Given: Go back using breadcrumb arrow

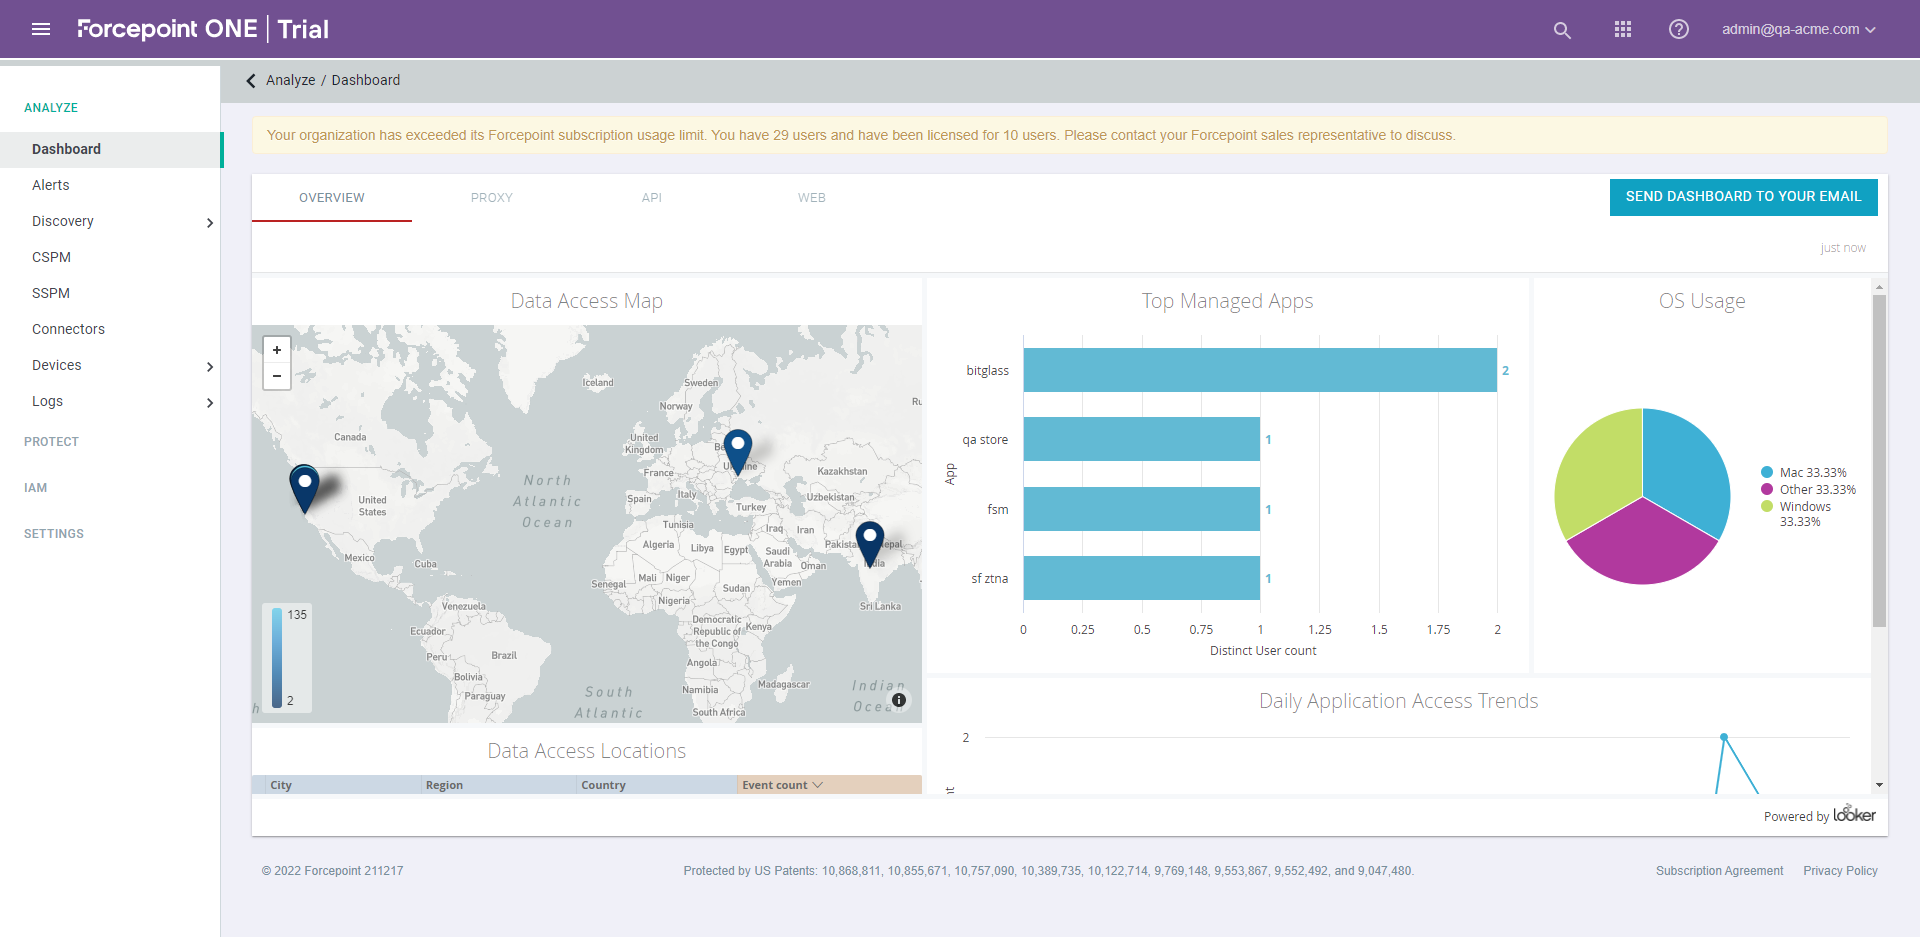Looking at the screenshot, I should point(251,80).
